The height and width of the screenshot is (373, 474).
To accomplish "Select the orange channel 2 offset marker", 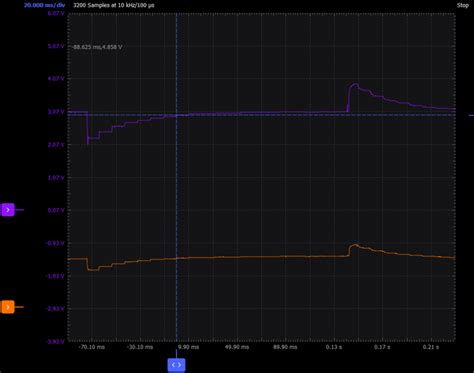I will 8,307.
